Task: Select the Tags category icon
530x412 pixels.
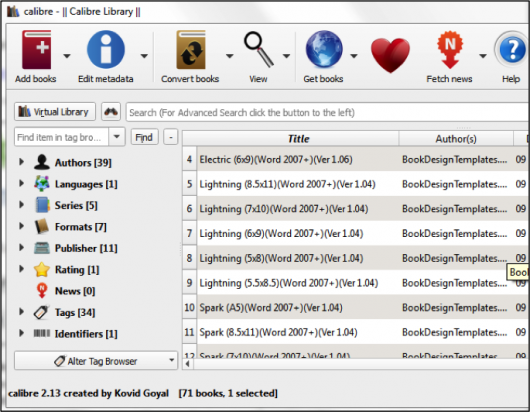Action: 42,312
